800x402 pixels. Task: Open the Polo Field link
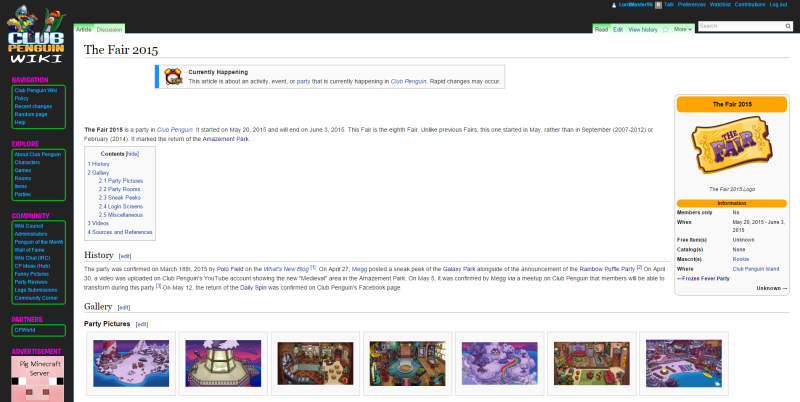(x=228, y=269)
